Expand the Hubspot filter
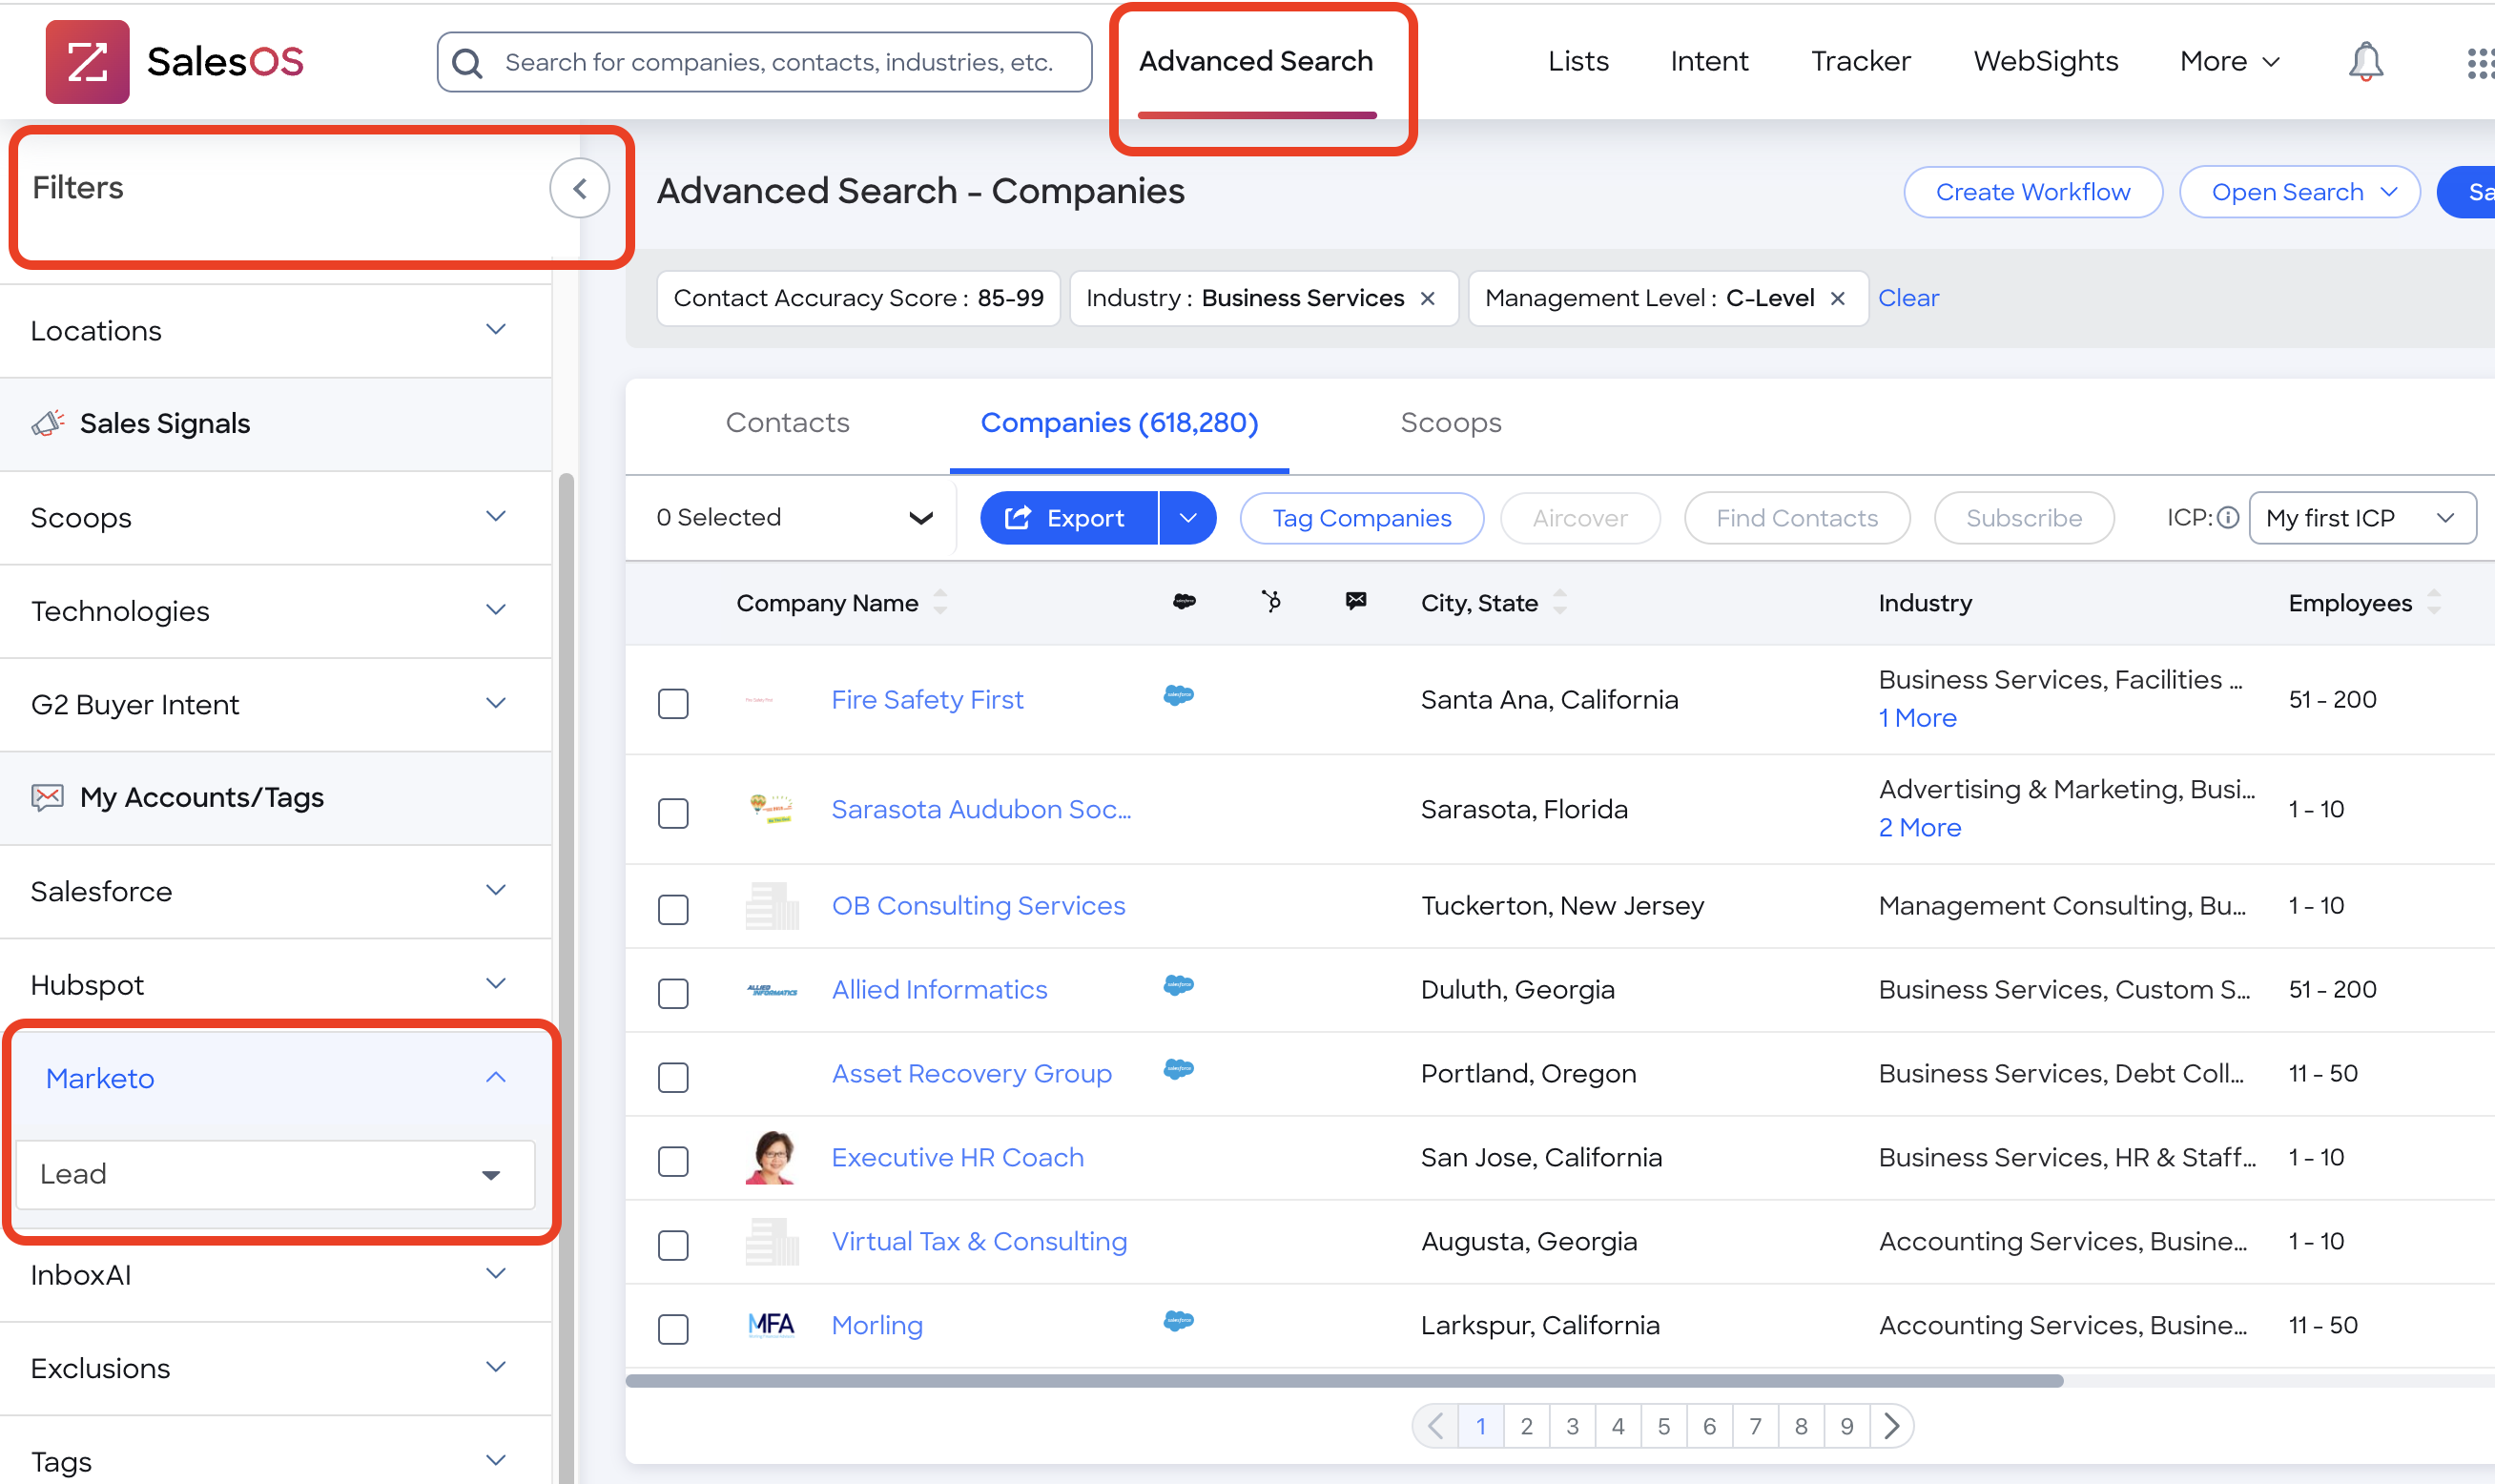Image resolution: width=2495 pixels, height=1484 pixels. [275, 985]
